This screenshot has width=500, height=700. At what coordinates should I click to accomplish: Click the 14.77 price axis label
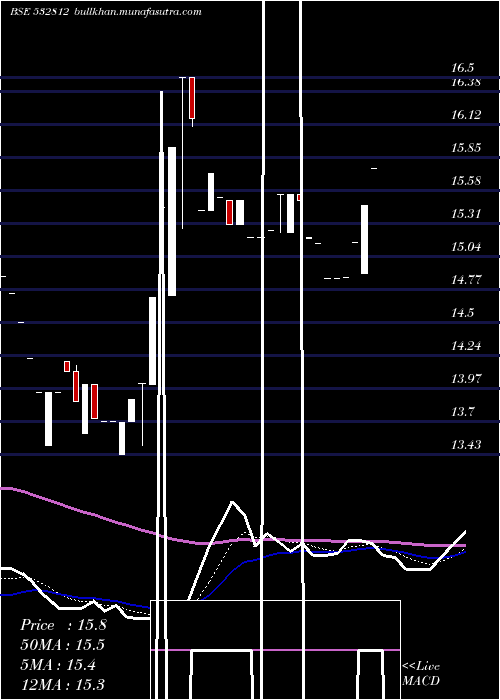click(x=466, y=280)
